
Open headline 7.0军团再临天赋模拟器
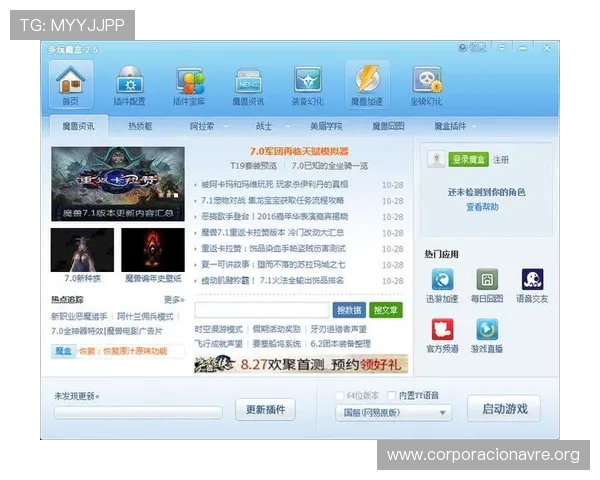pyautogui.click(x=299, y=151)
